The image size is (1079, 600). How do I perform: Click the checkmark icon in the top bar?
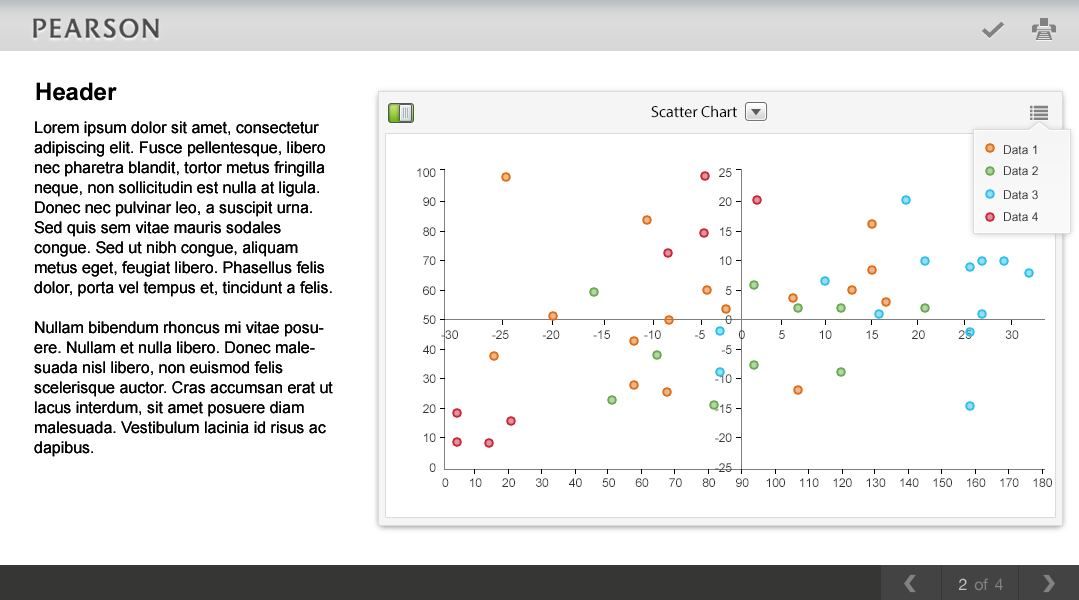[x=992, y=30]
